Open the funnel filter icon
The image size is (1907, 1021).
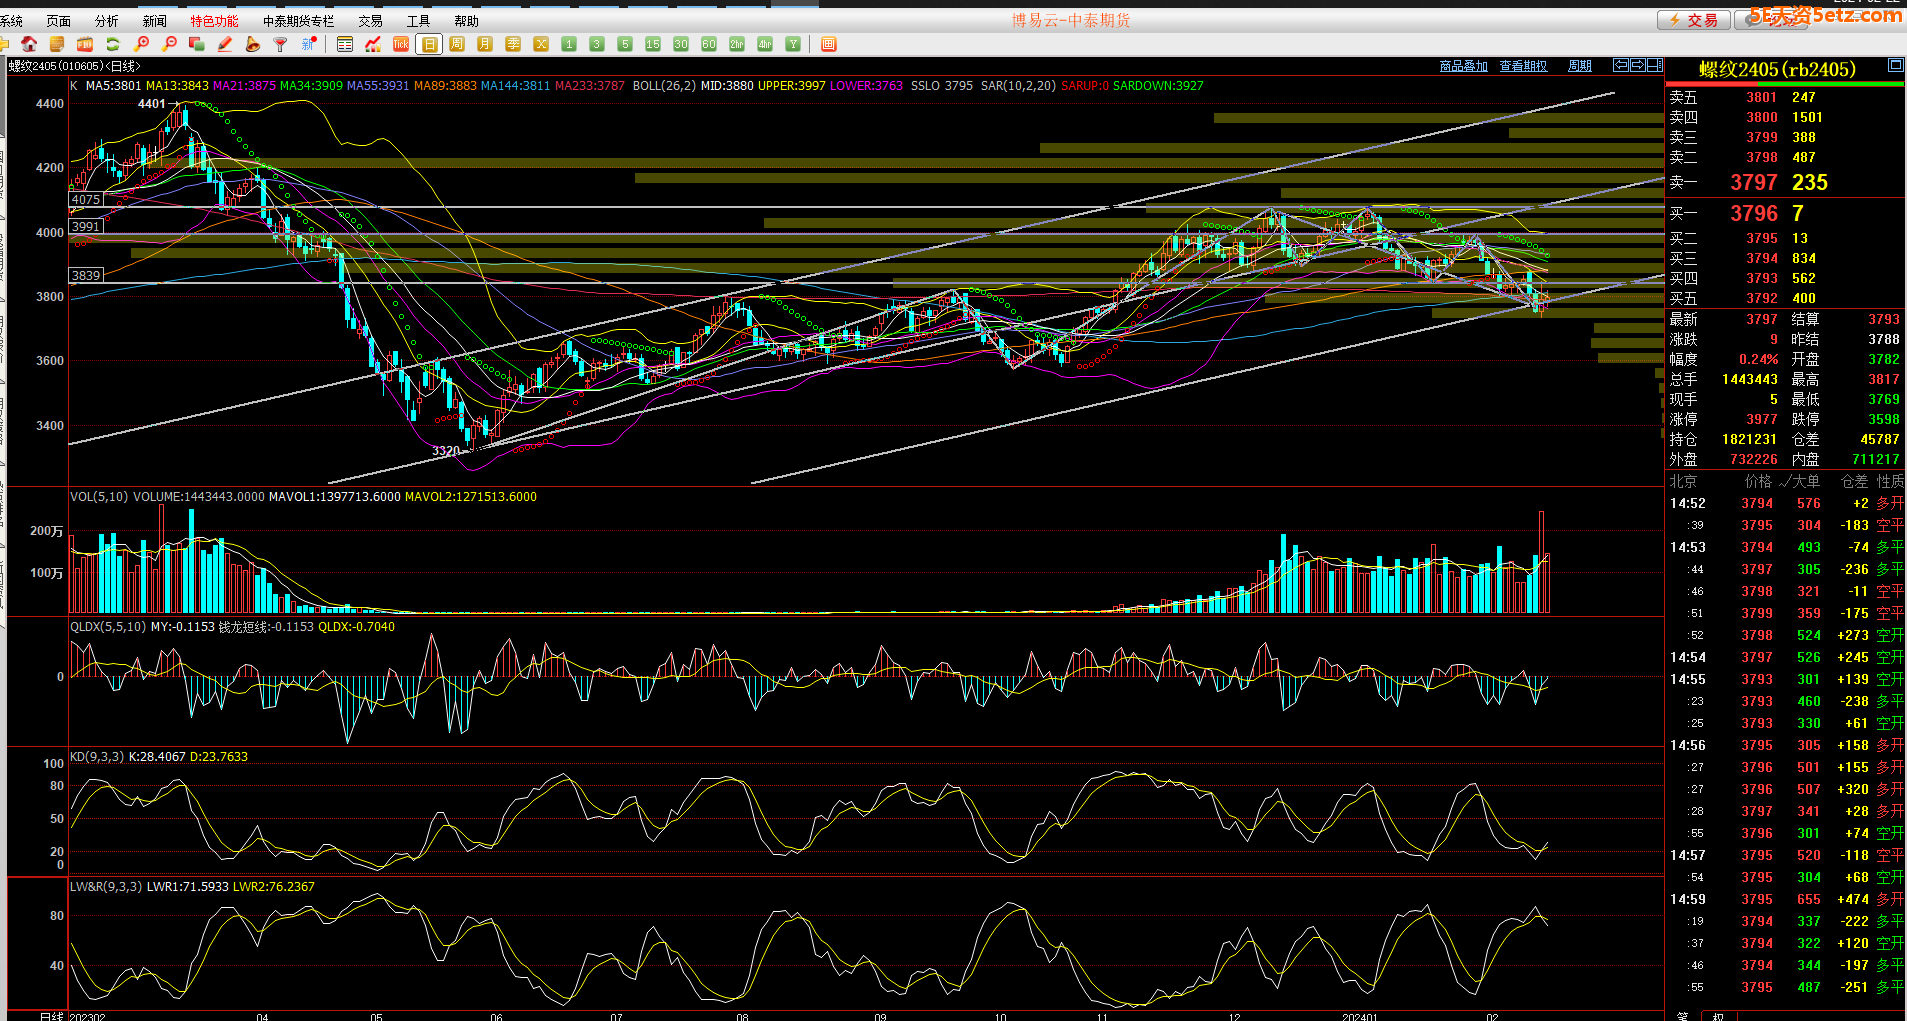(281, 44)
